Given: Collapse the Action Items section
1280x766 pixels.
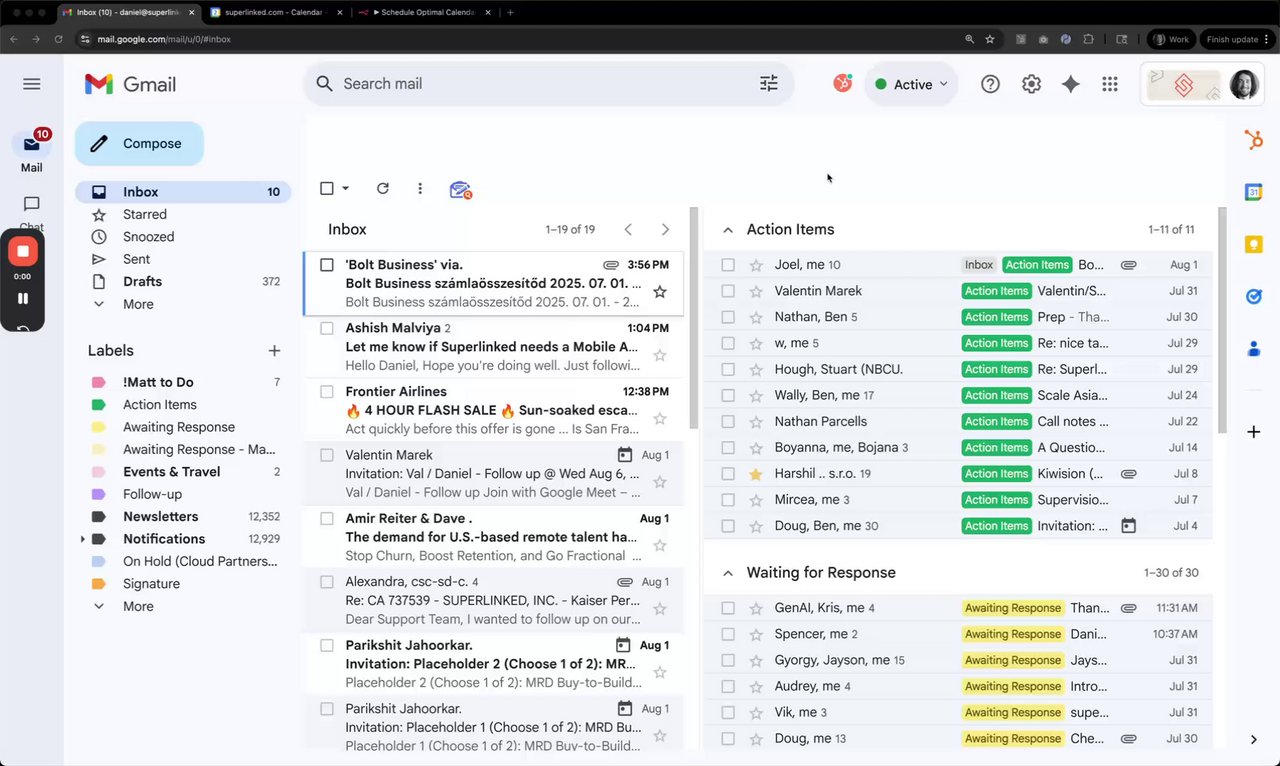Looking at the screenshot, I should pyautogui.click(x=728, y=230).
